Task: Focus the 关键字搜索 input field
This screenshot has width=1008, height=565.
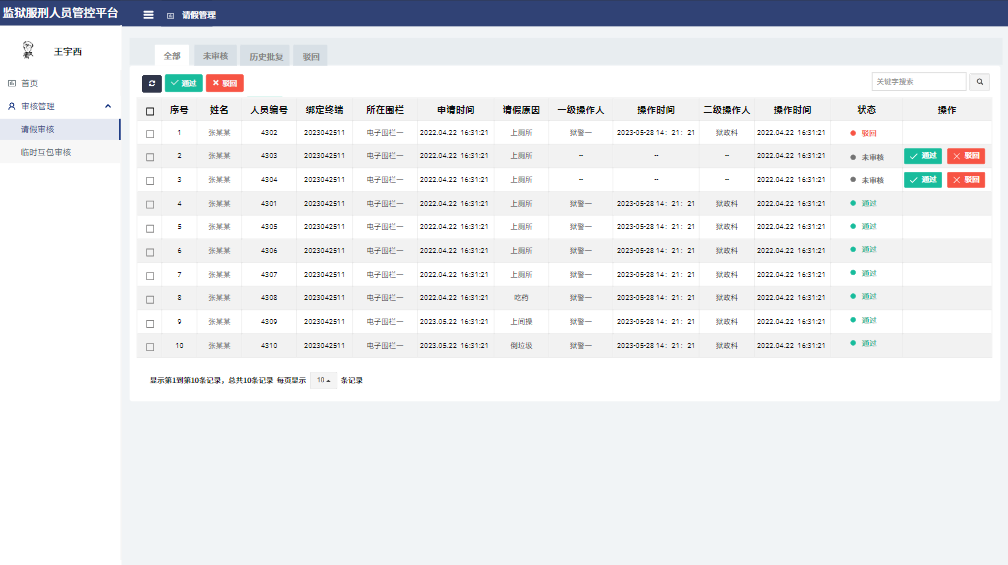Action: tap(918, 82)
